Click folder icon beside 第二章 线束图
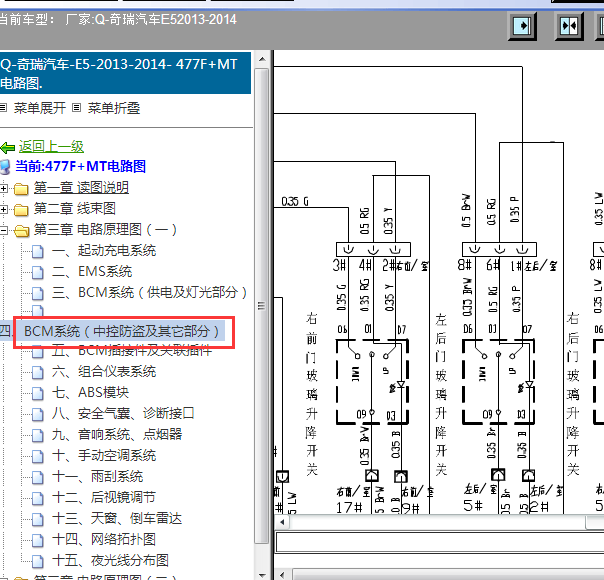Screen dimensions: 604x580 21,210
